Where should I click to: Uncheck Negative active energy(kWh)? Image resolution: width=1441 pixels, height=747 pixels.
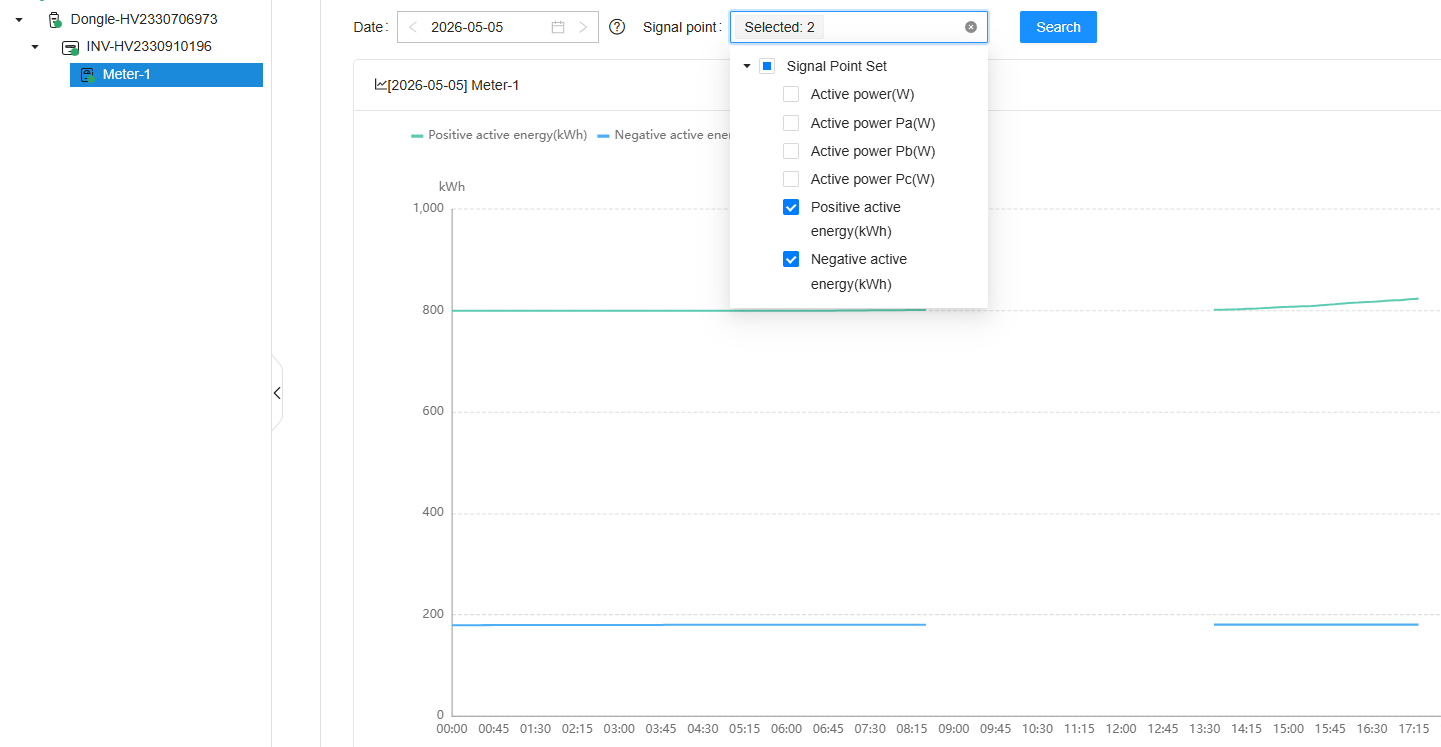791,259
